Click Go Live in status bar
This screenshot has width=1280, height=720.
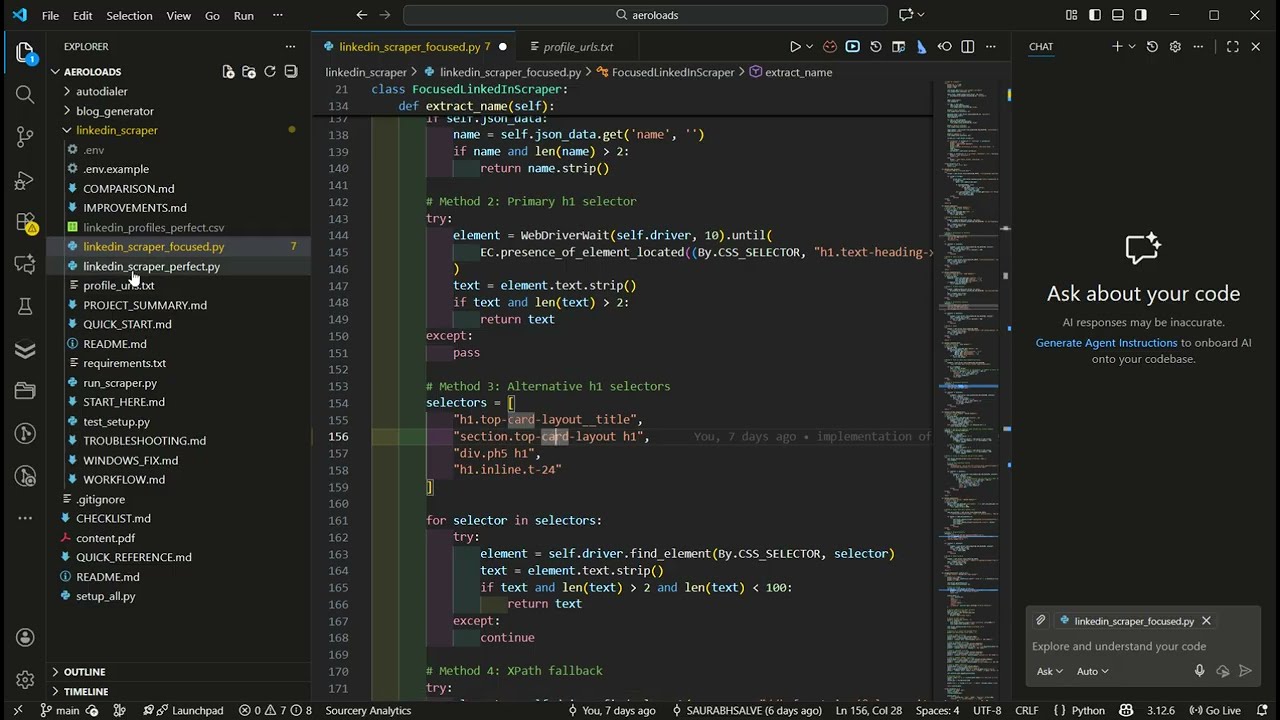[x=1214, y=711]
